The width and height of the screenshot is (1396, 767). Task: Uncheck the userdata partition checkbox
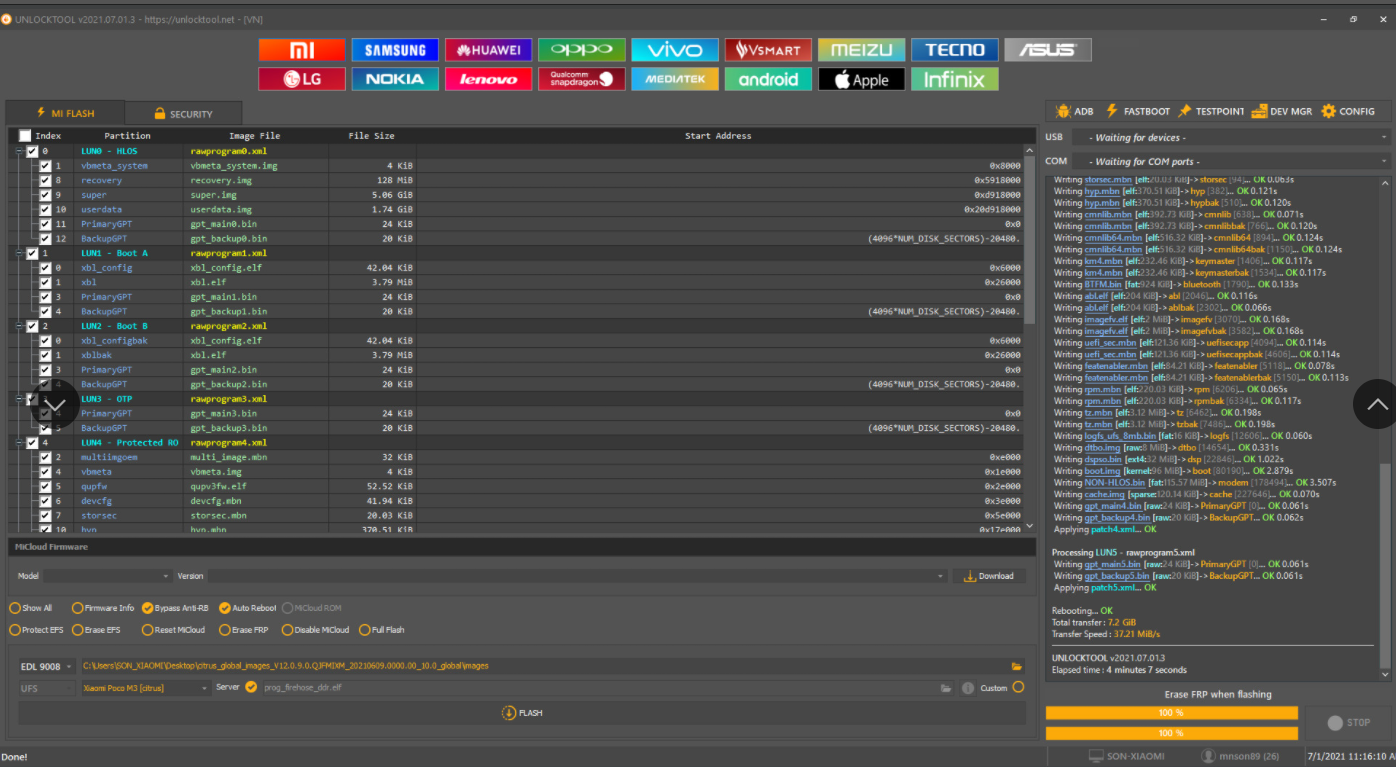click(x=45, y=210)
